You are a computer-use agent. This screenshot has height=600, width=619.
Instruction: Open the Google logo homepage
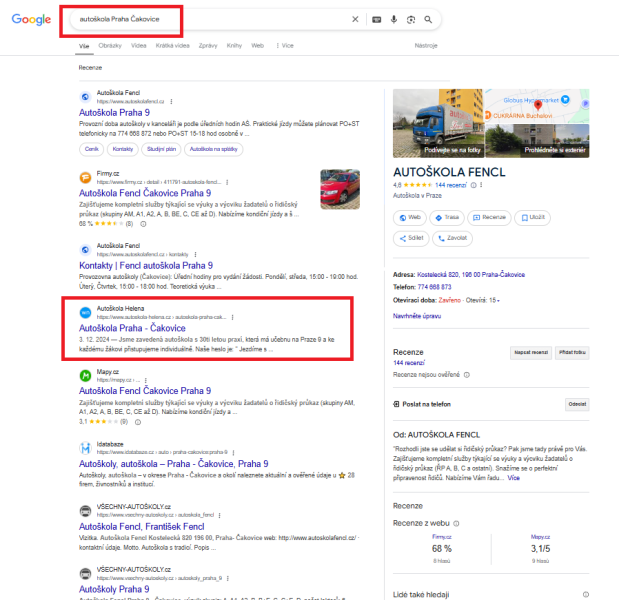tap(31, 19)
